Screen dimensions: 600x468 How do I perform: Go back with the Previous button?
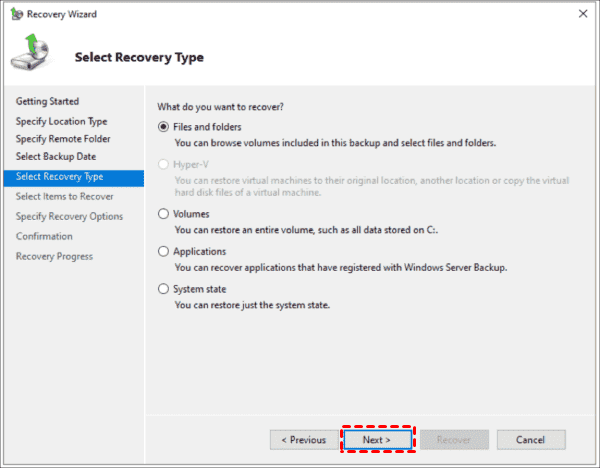(x=304, y=440)
